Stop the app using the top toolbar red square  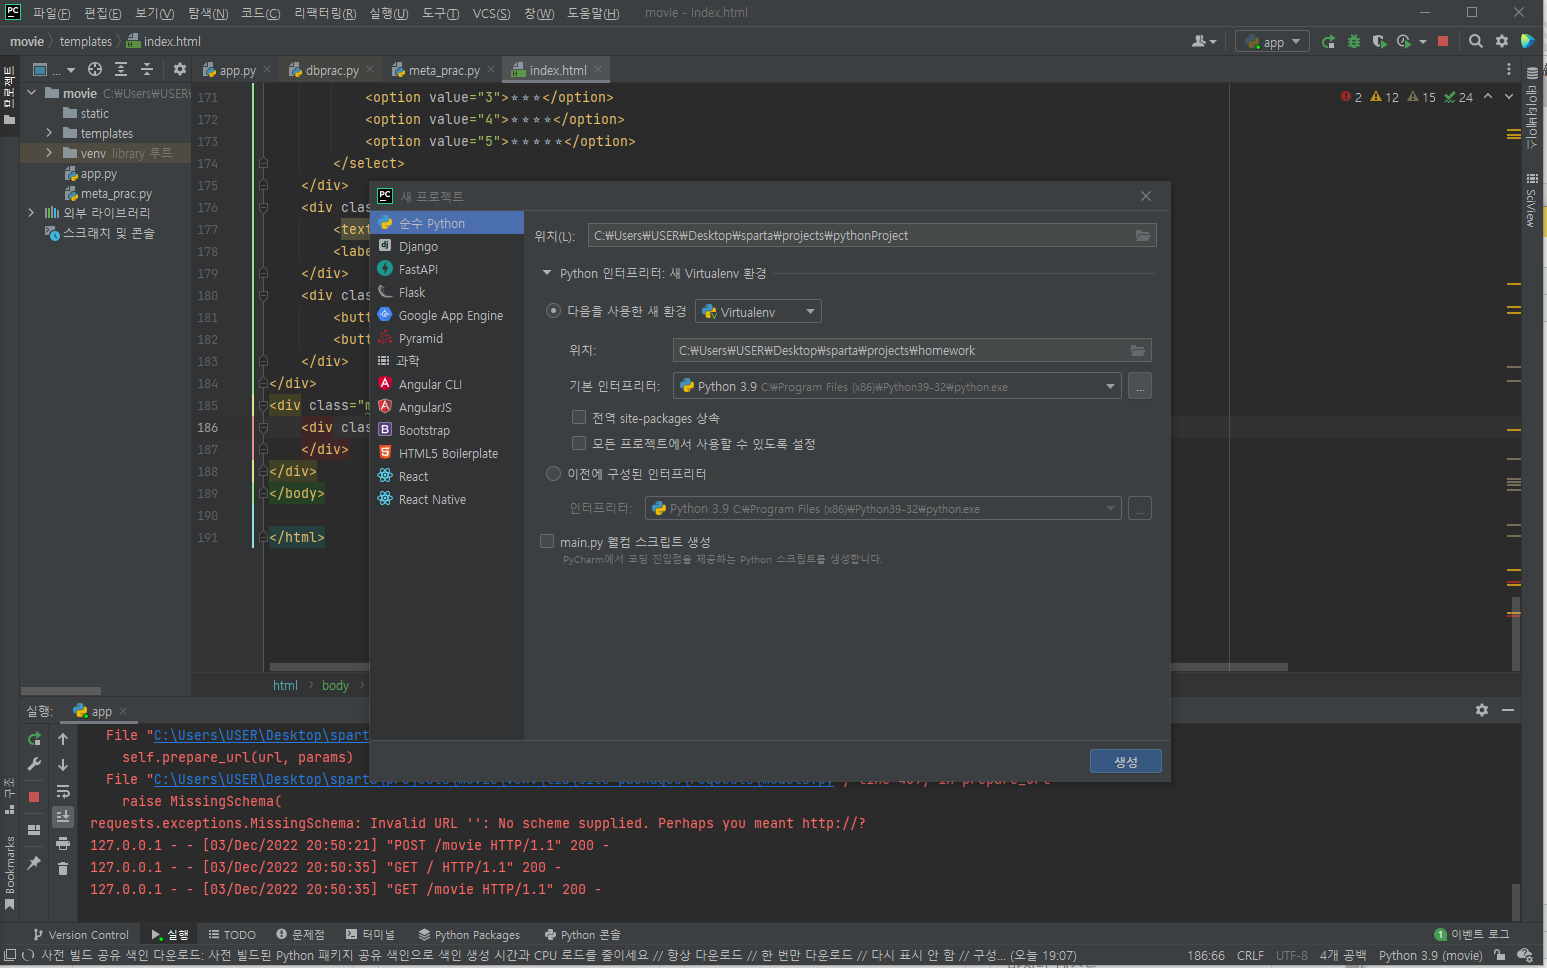coord(1443,41)
